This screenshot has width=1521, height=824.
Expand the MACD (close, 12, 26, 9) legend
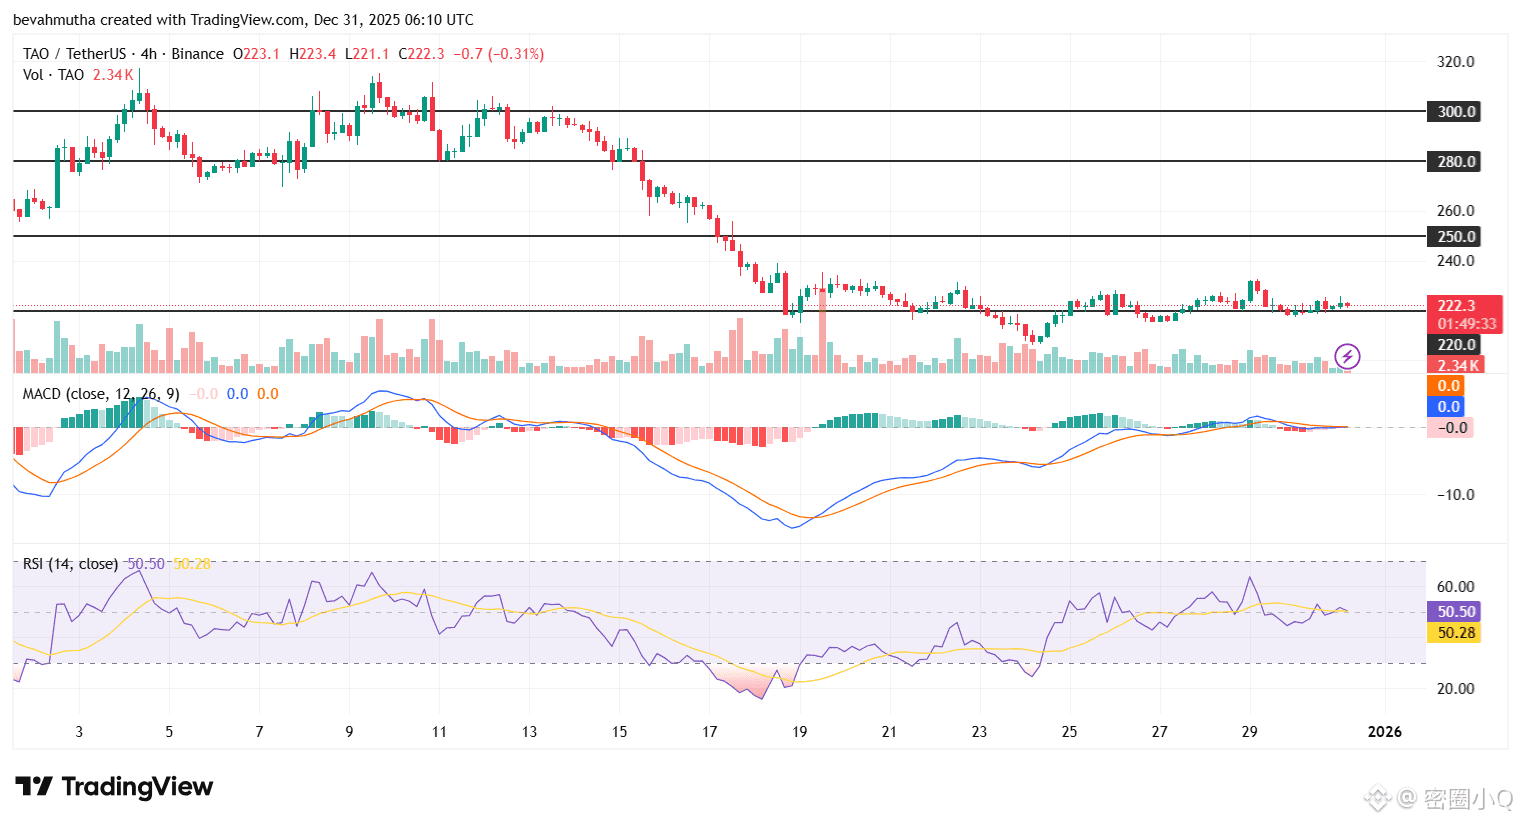tap(100, 394)
